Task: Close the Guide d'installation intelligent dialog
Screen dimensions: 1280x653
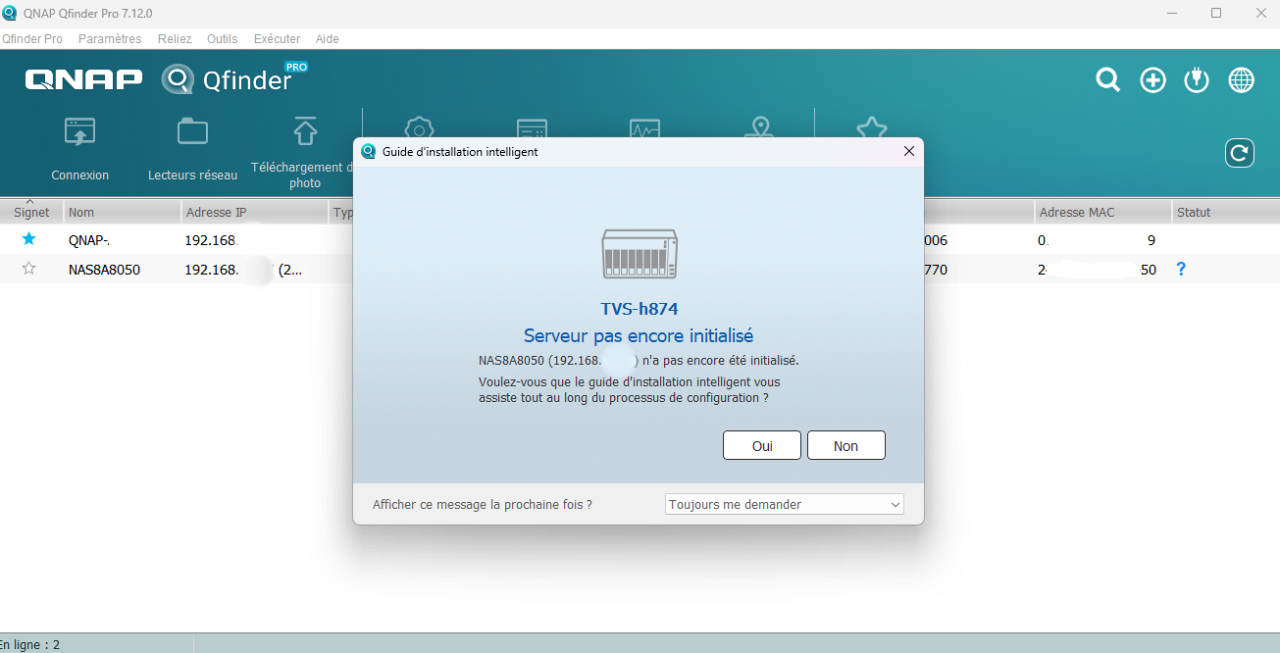Action: 908,151
